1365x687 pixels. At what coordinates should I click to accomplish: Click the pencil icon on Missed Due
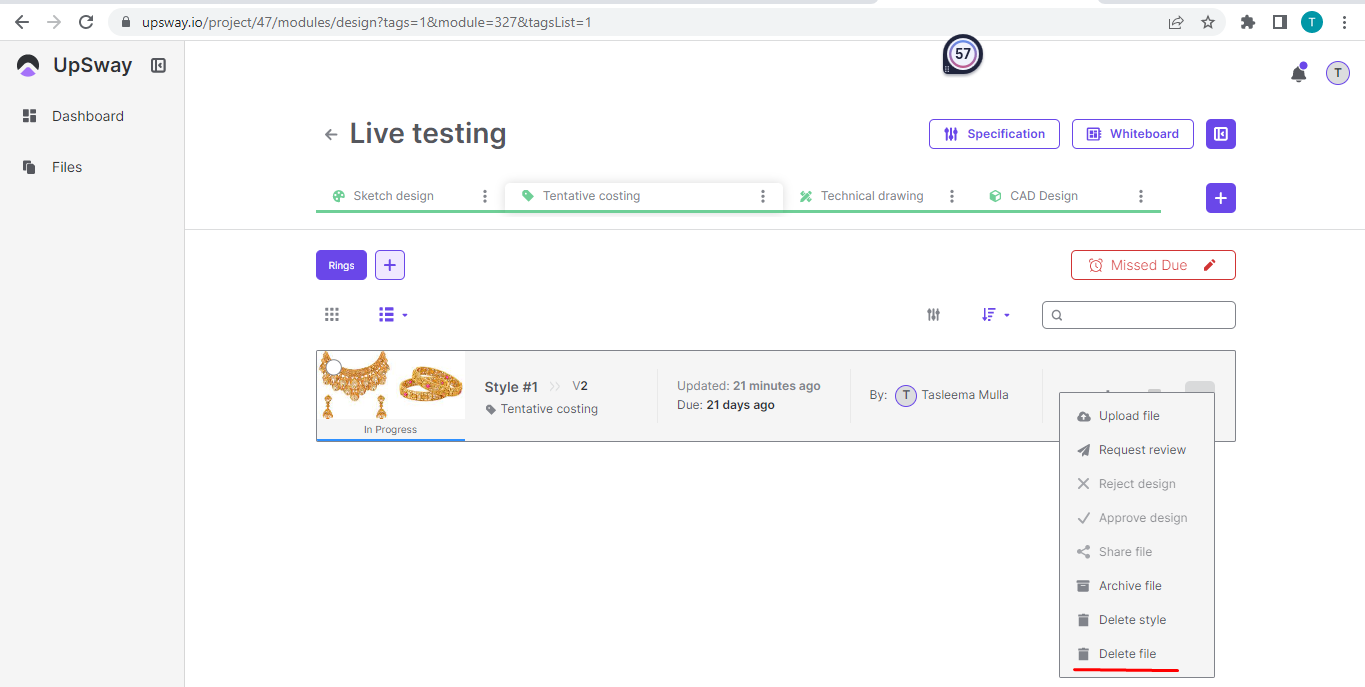1210,265
